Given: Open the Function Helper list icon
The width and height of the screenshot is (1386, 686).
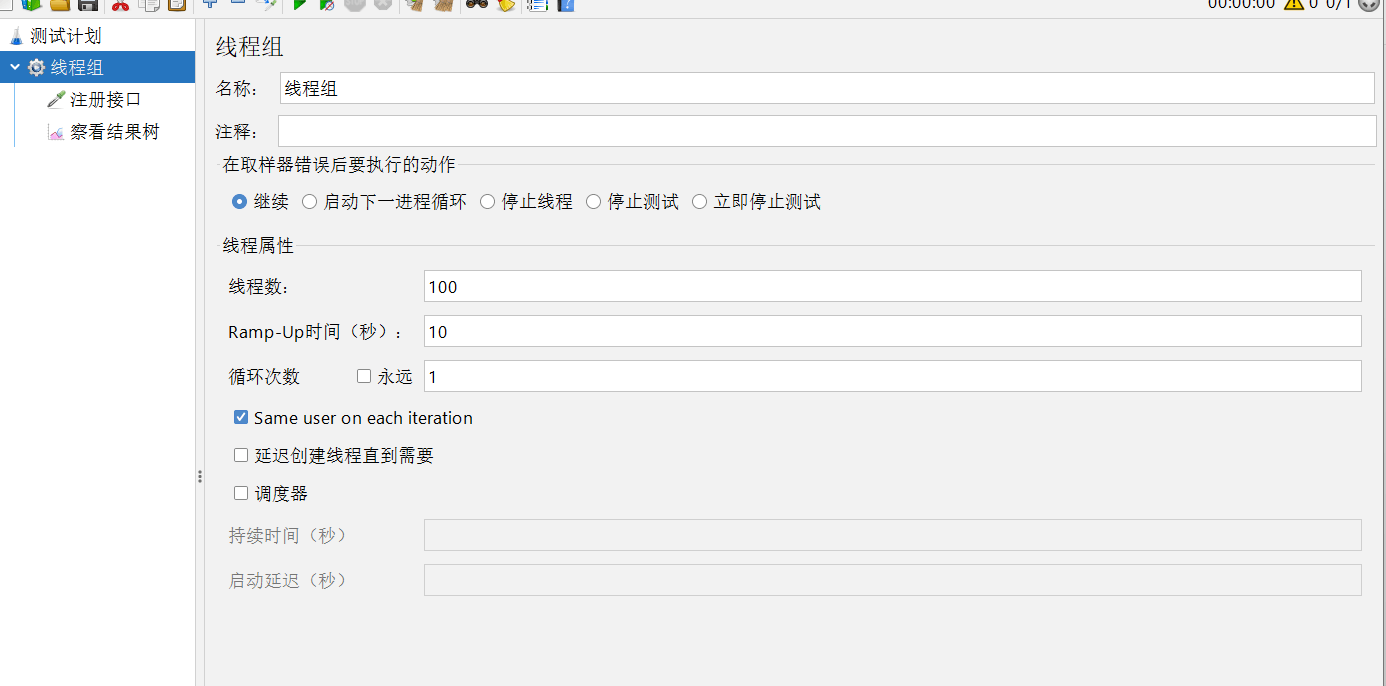Looking at the screenshot, I should [537, 4].
